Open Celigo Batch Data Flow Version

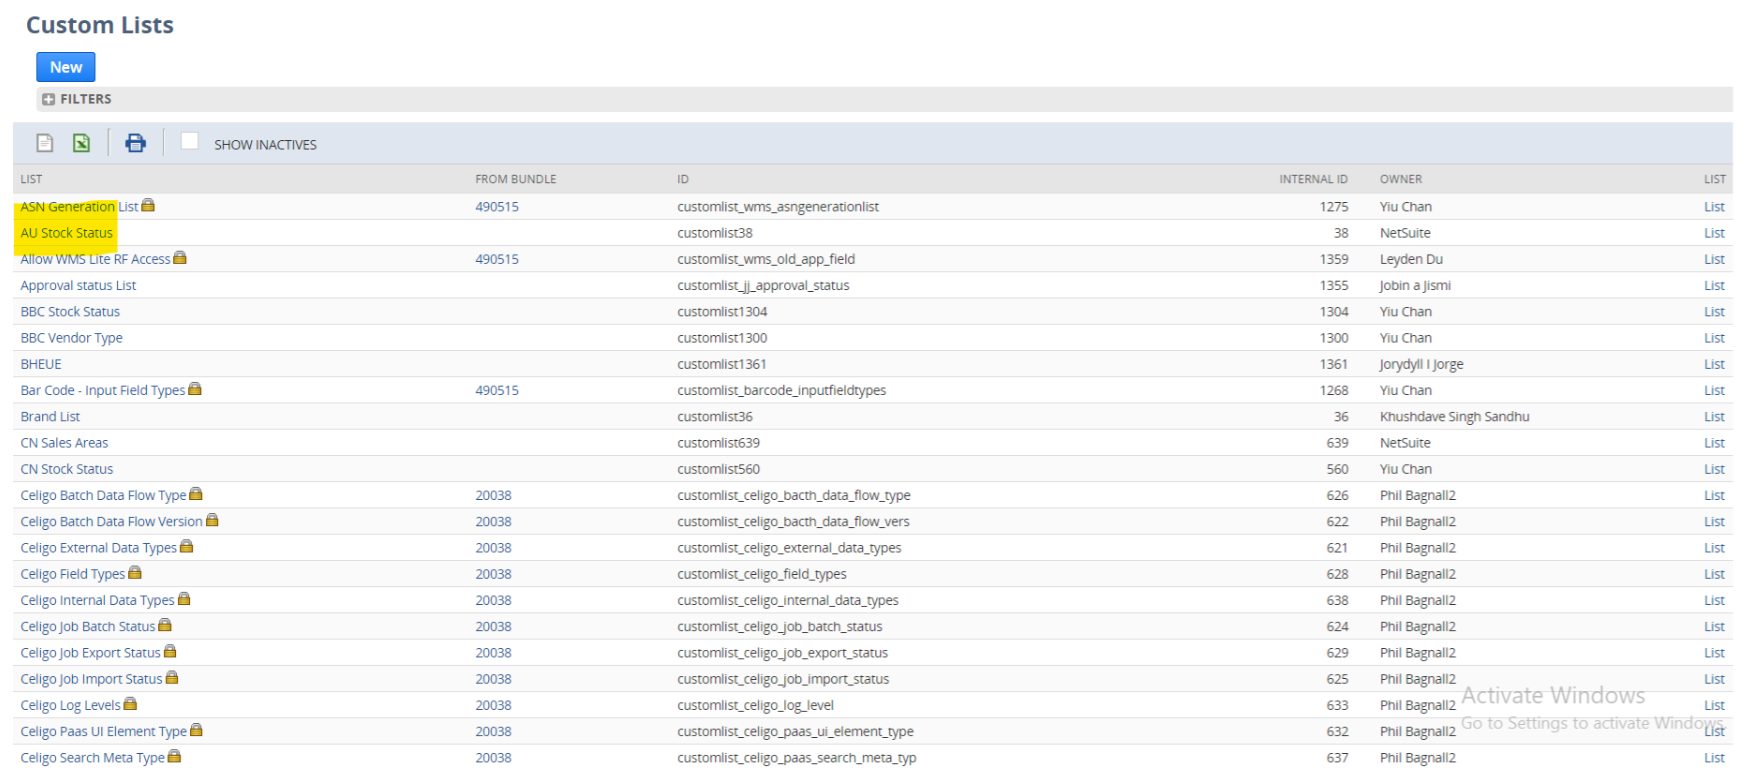coord(111,522)
